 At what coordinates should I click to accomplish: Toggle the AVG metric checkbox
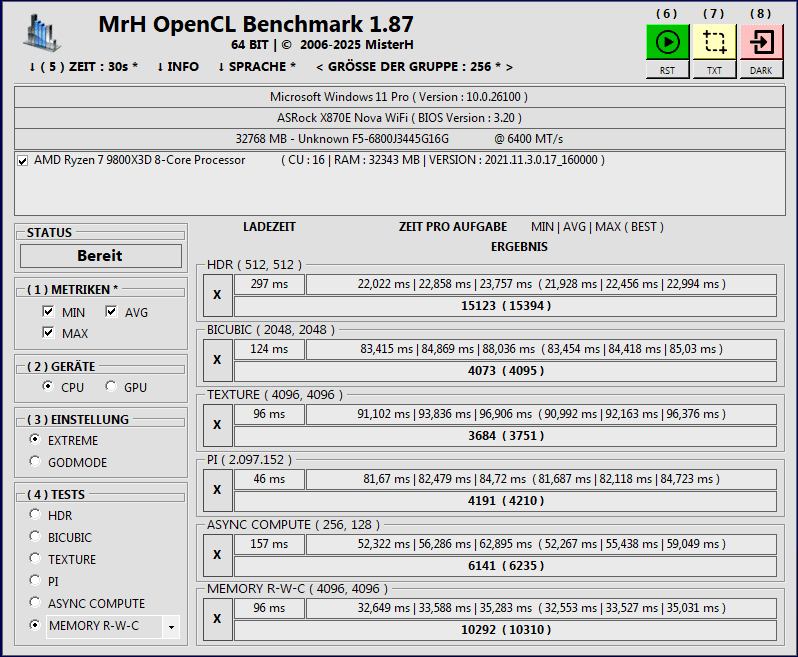click(111, 311)
